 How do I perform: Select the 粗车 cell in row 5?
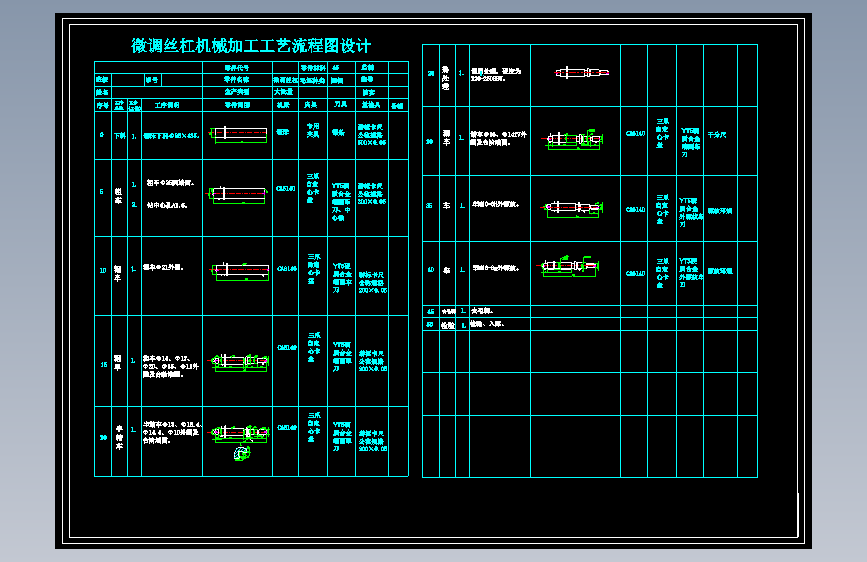tap(119, 196)
